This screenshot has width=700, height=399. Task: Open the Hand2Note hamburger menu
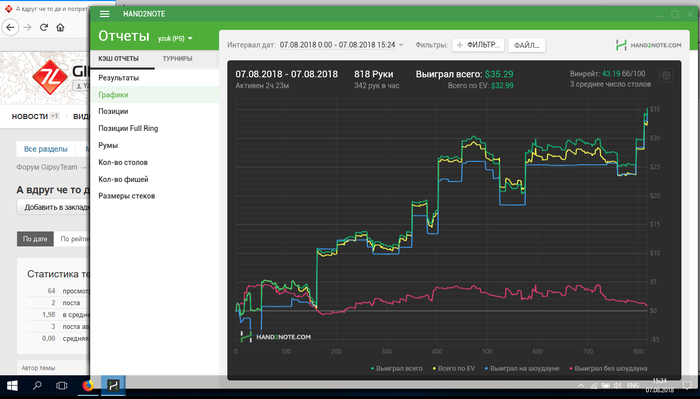[104, 14]
